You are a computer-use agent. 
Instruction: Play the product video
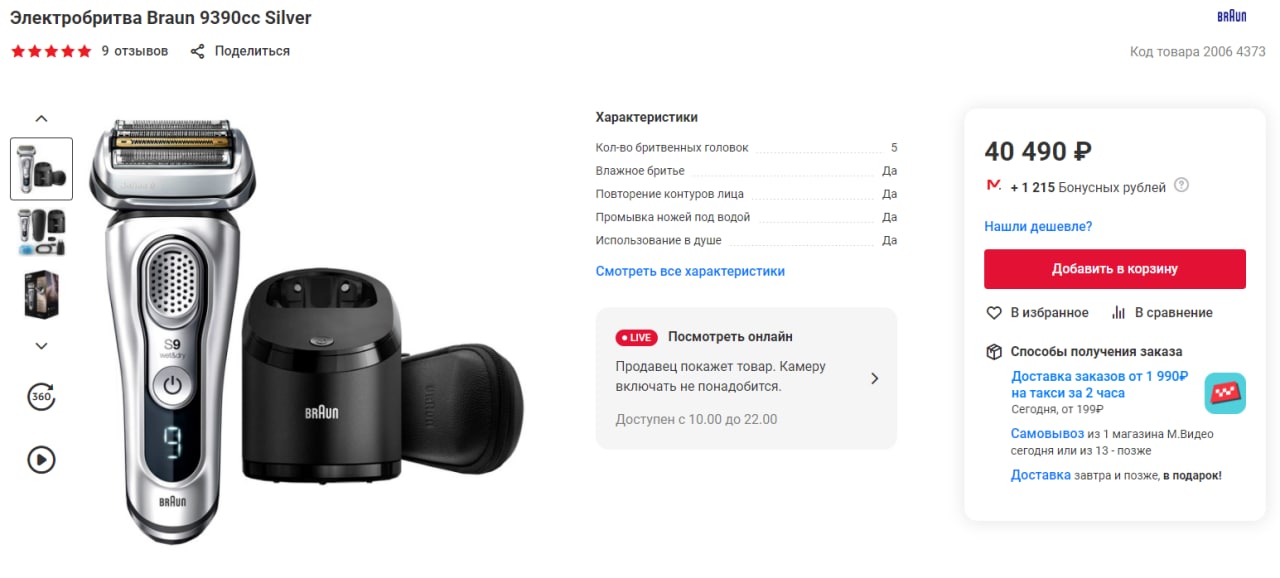tap(41, 459)
